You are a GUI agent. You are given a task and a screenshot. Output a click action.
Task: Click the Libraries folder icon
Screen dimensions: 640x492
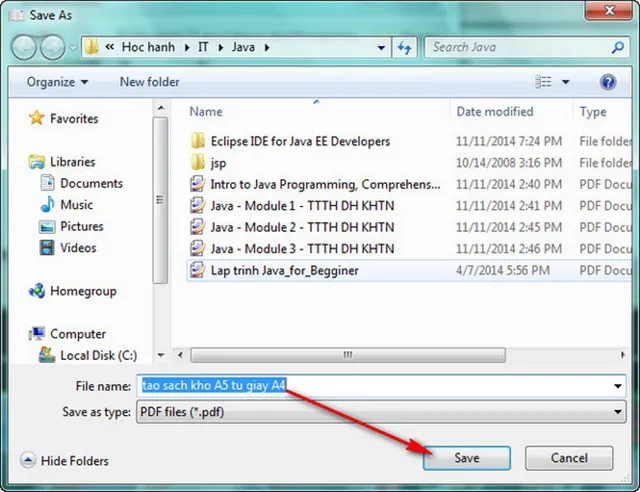pyautogui.click(x=37, y=162)
